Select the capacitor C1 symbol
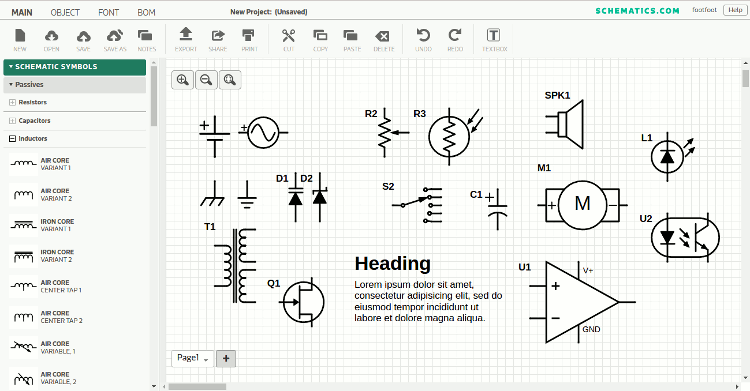750x391 pixels. point(497,209)
